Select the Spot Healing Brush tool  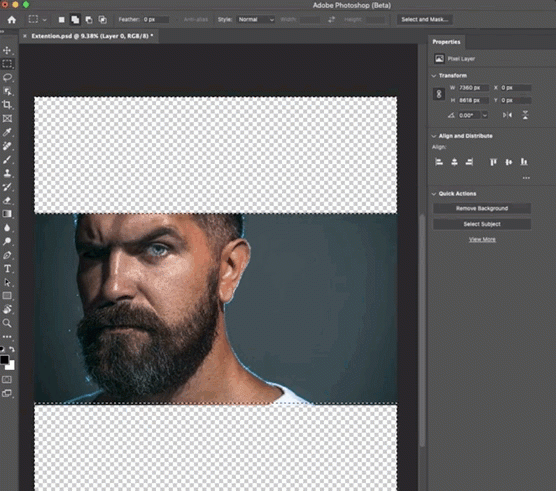(7, 146)
